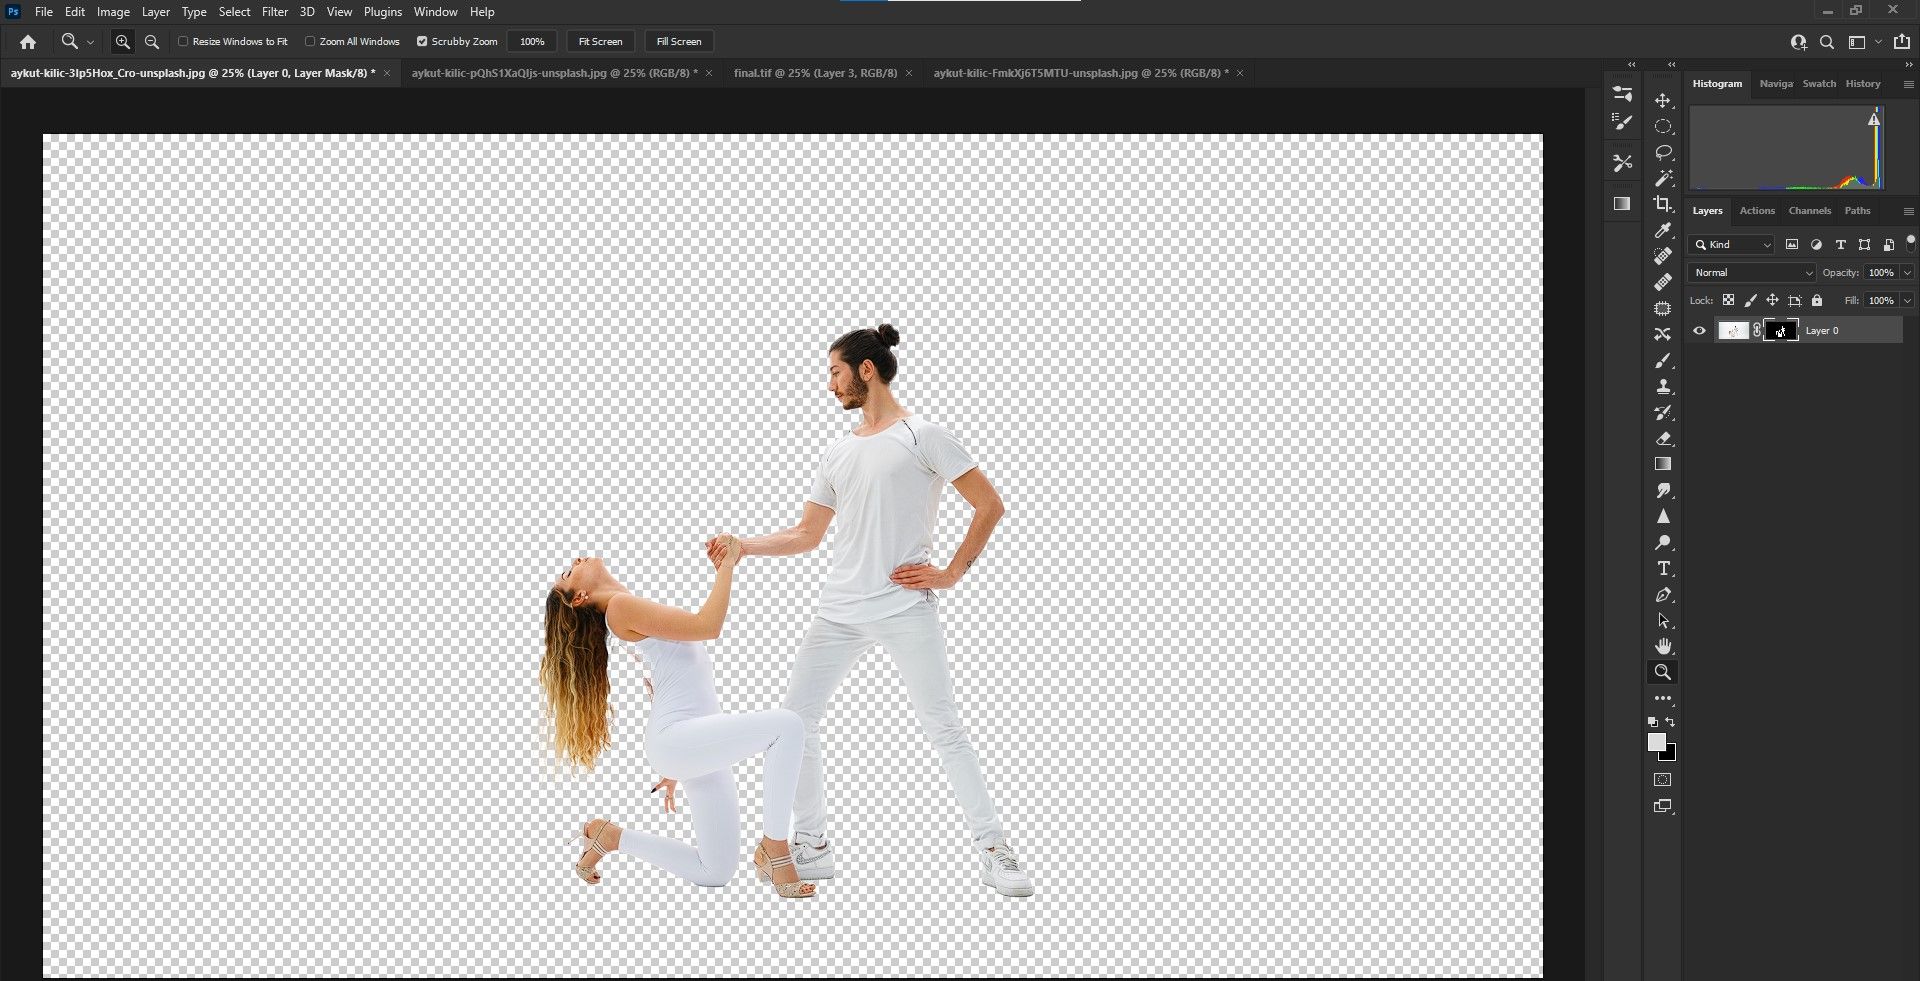Hide Layer 0 with the eye icon
Screen dimensions: 1920x981
click(x=1699, y=331)
